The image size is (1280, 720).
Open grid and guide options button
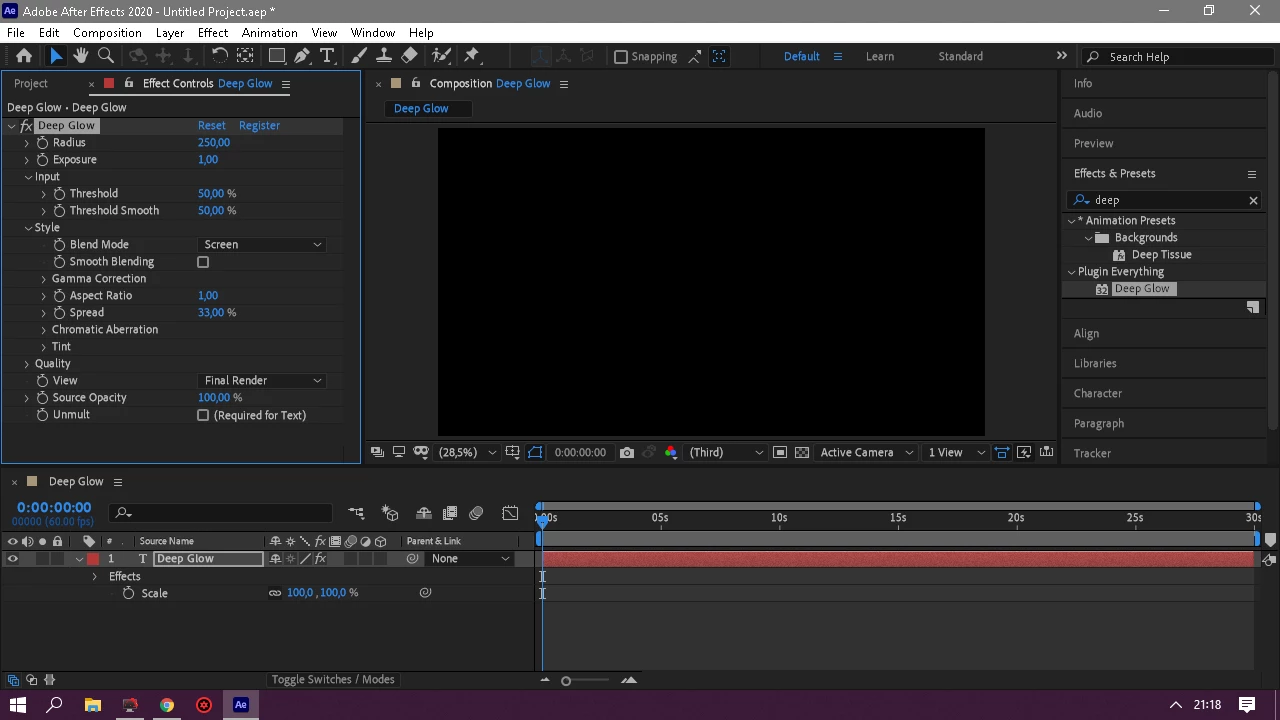pos(512,452)
